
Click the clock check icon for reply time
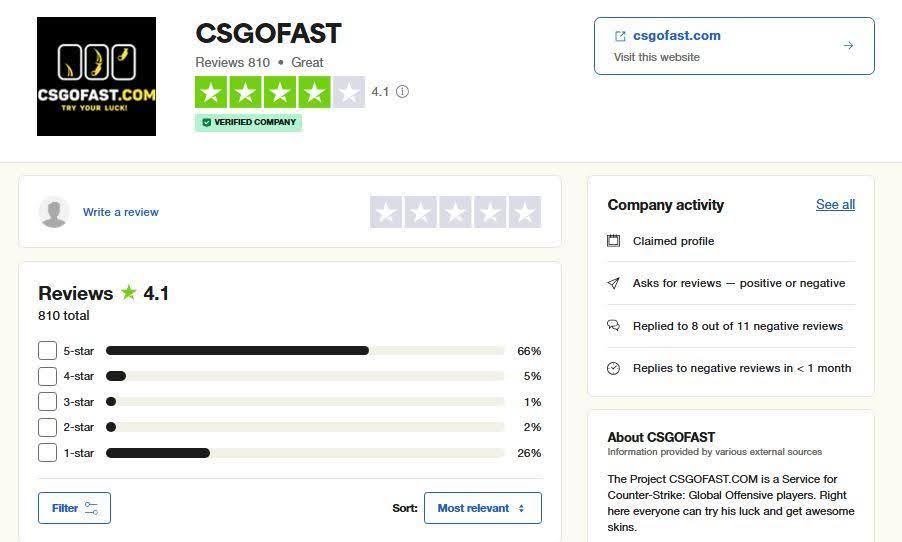click(x=613, y=368)
